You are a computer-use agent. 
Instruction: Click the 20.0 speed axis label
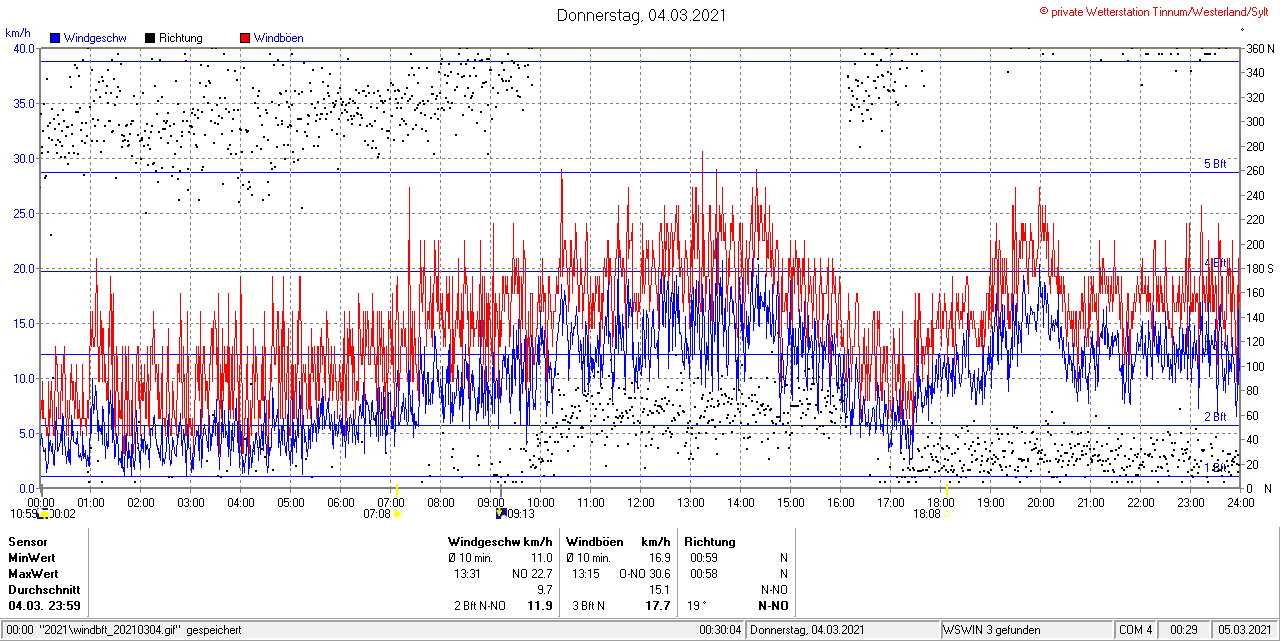(24, 268)
